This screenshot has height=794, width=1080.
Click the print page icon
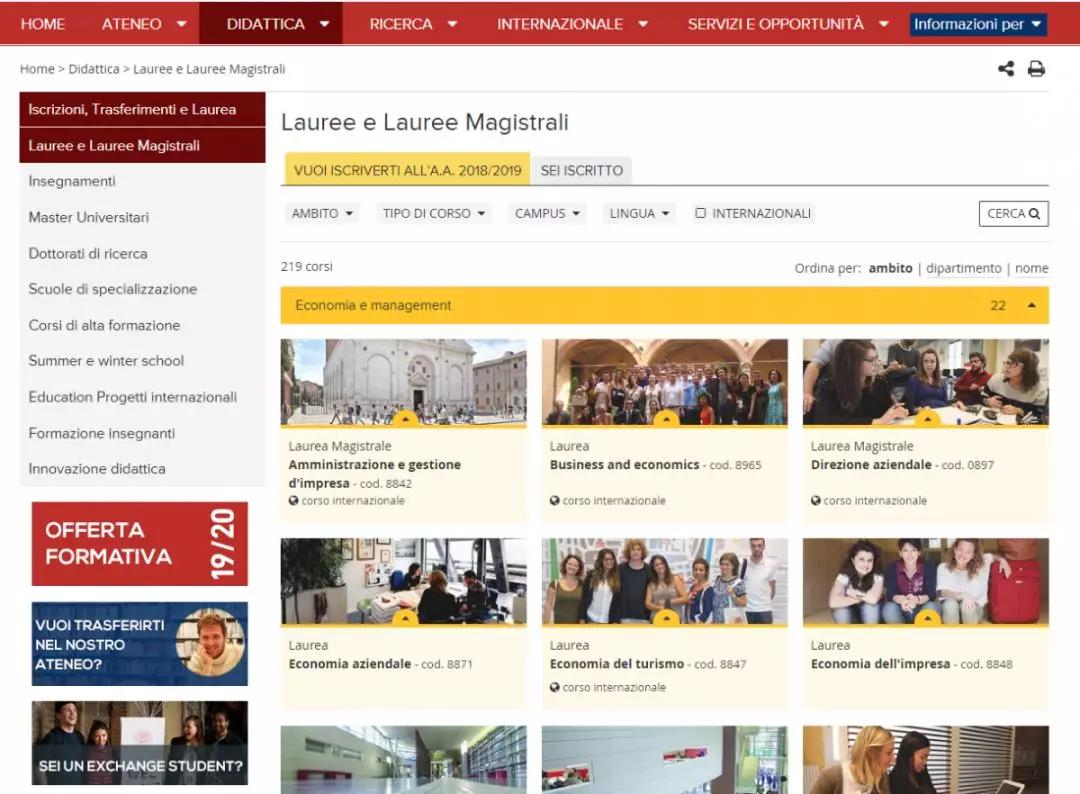click(x=1036, y=69)
